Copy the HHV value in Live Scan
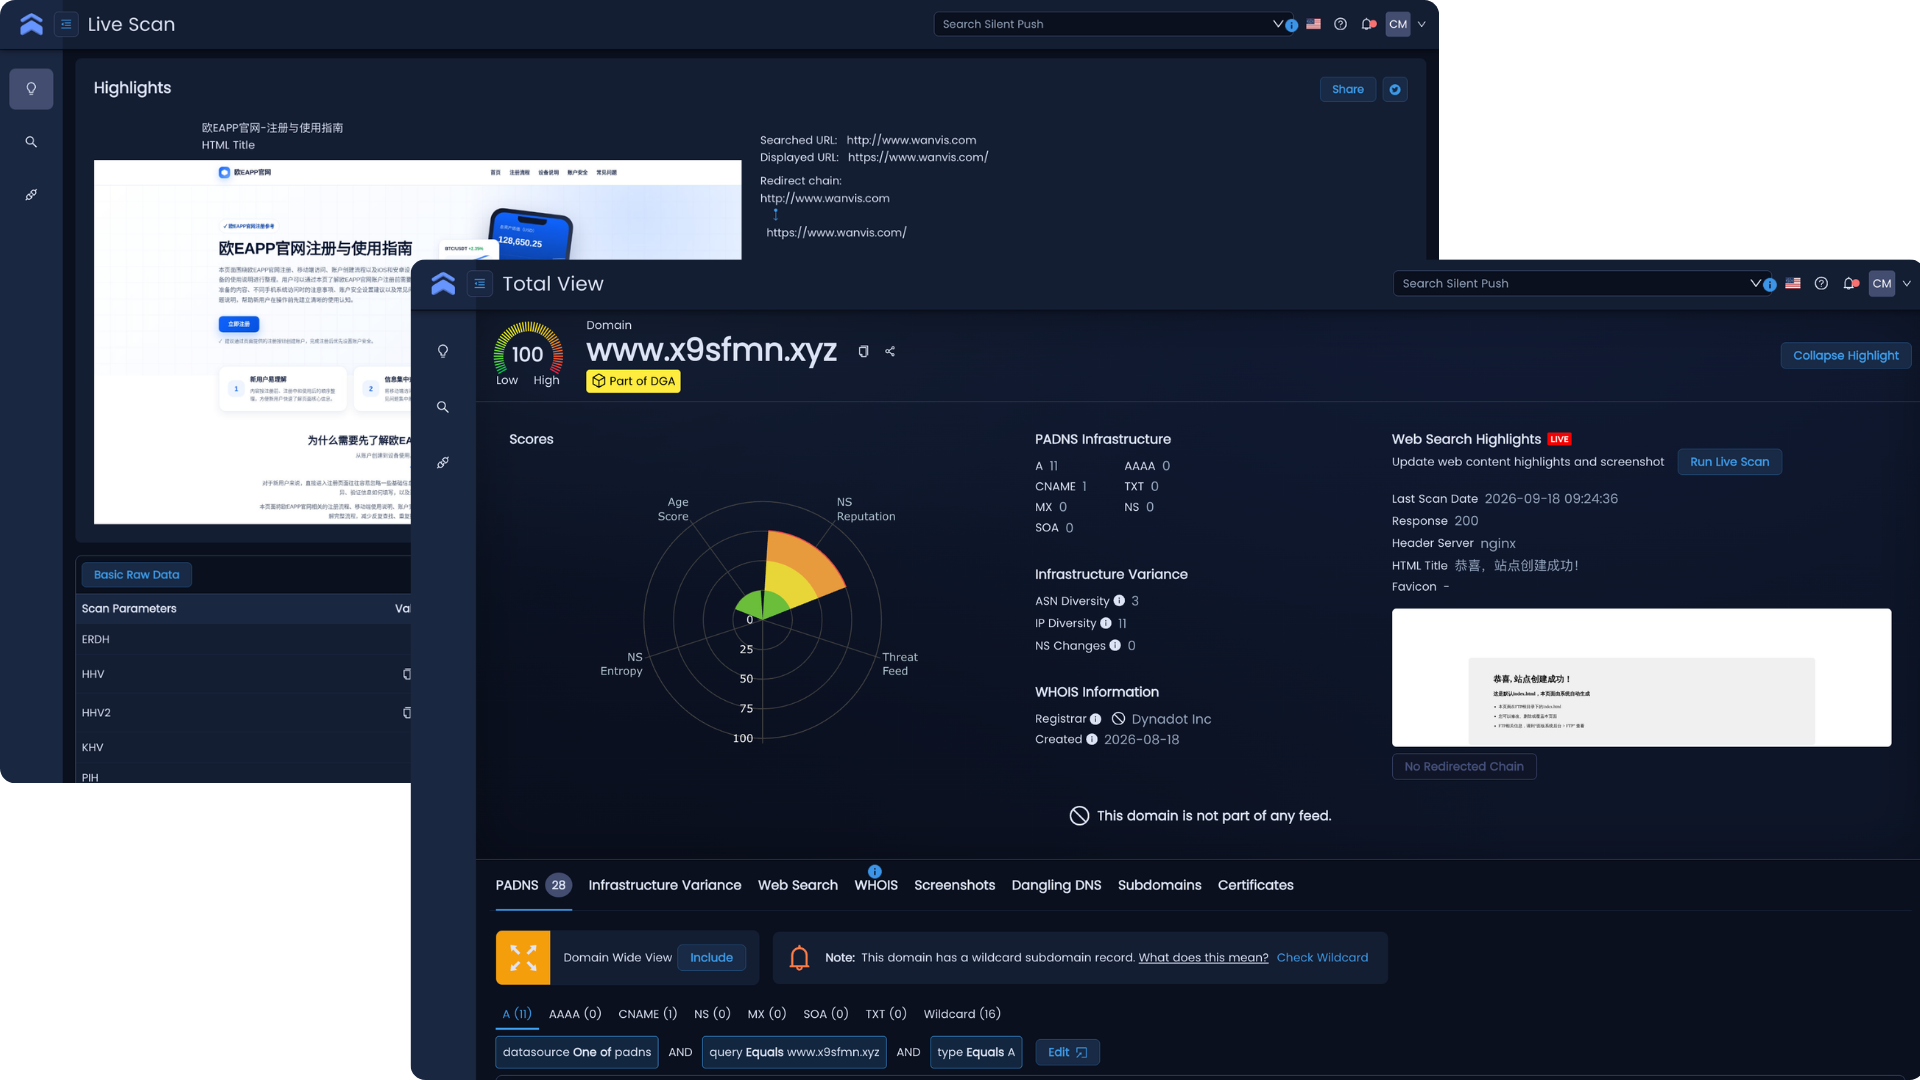This screenshot has width=1920, height=1080. [x=406, y=674]
